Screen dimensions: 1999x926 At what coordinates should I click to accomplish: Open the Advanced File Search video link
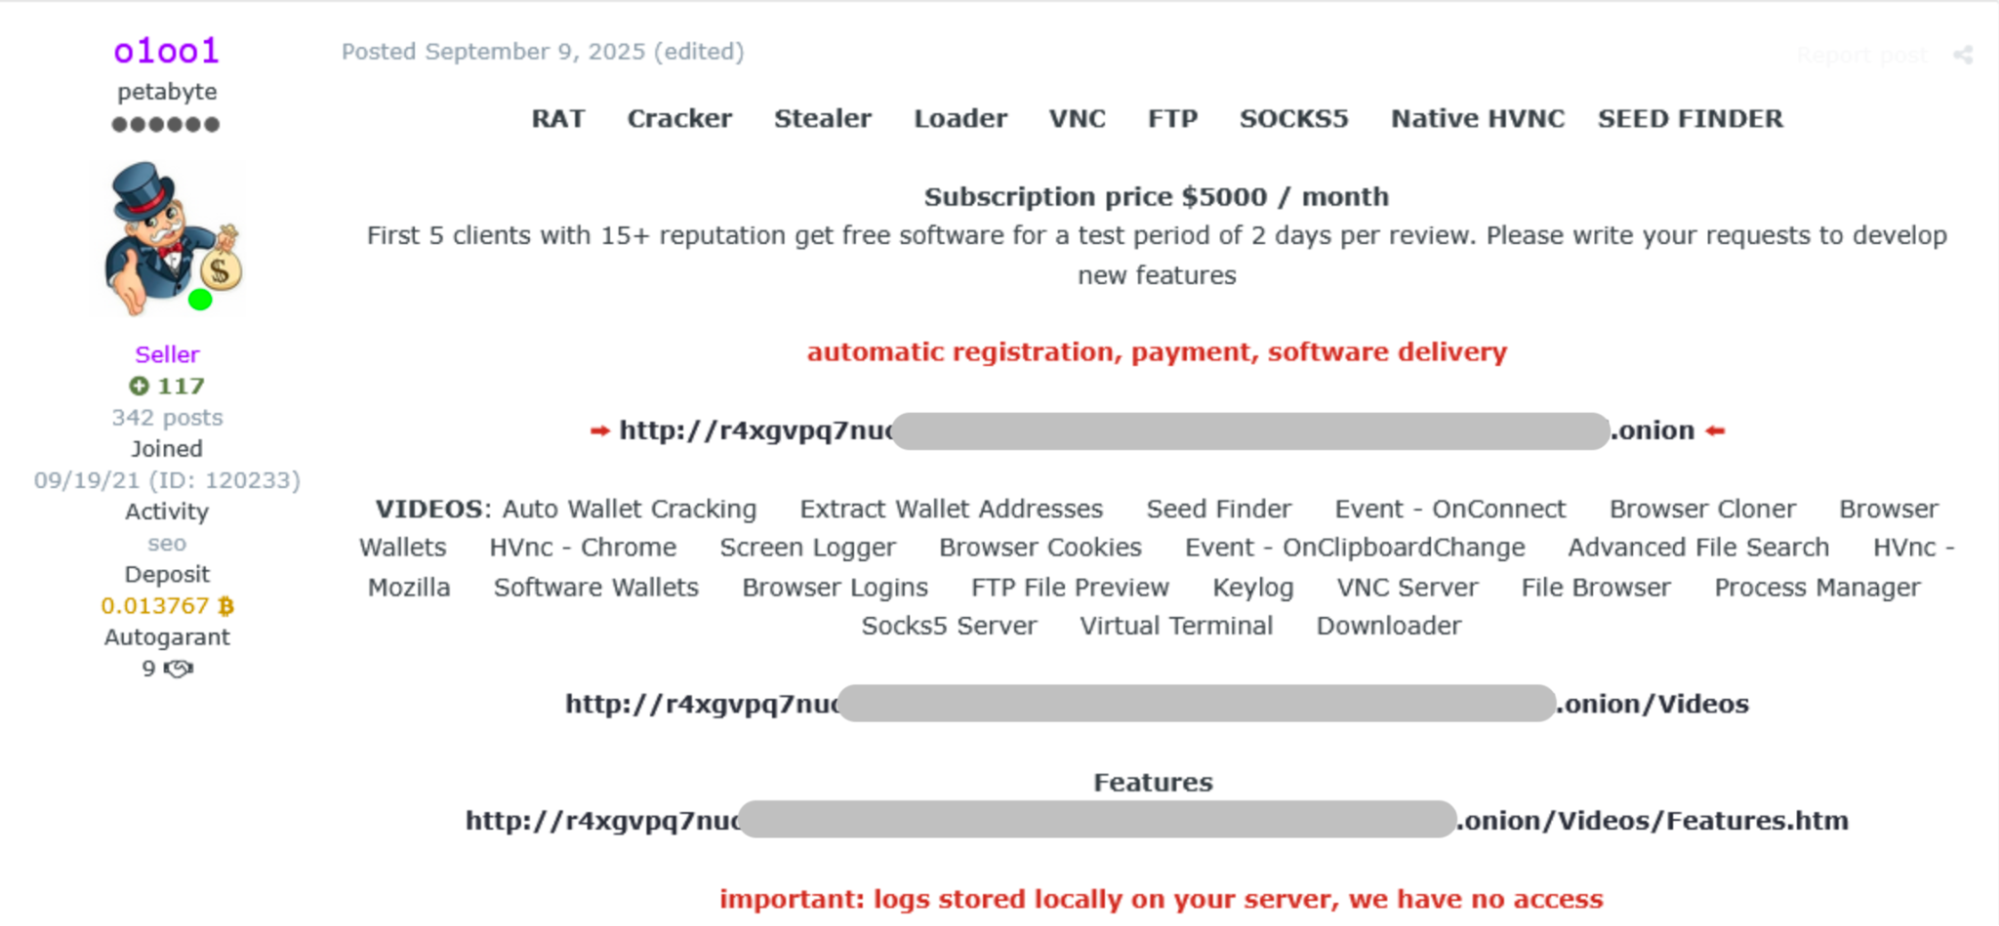[1698, 548]
